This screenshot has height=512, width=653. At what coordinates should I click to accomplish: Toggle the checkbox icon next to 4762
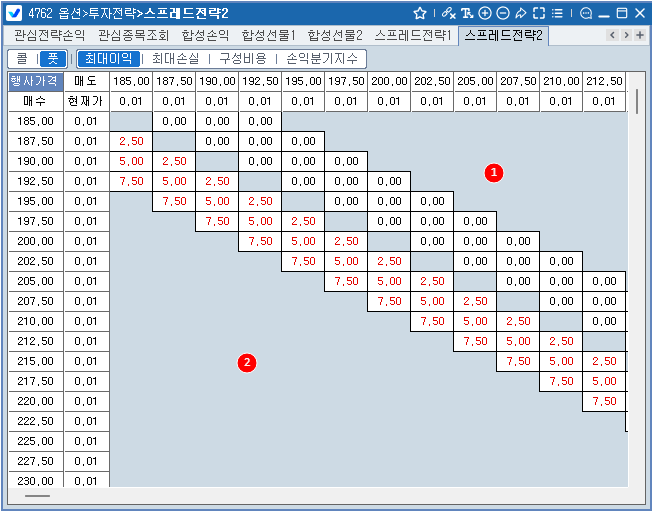click(14, 13)
